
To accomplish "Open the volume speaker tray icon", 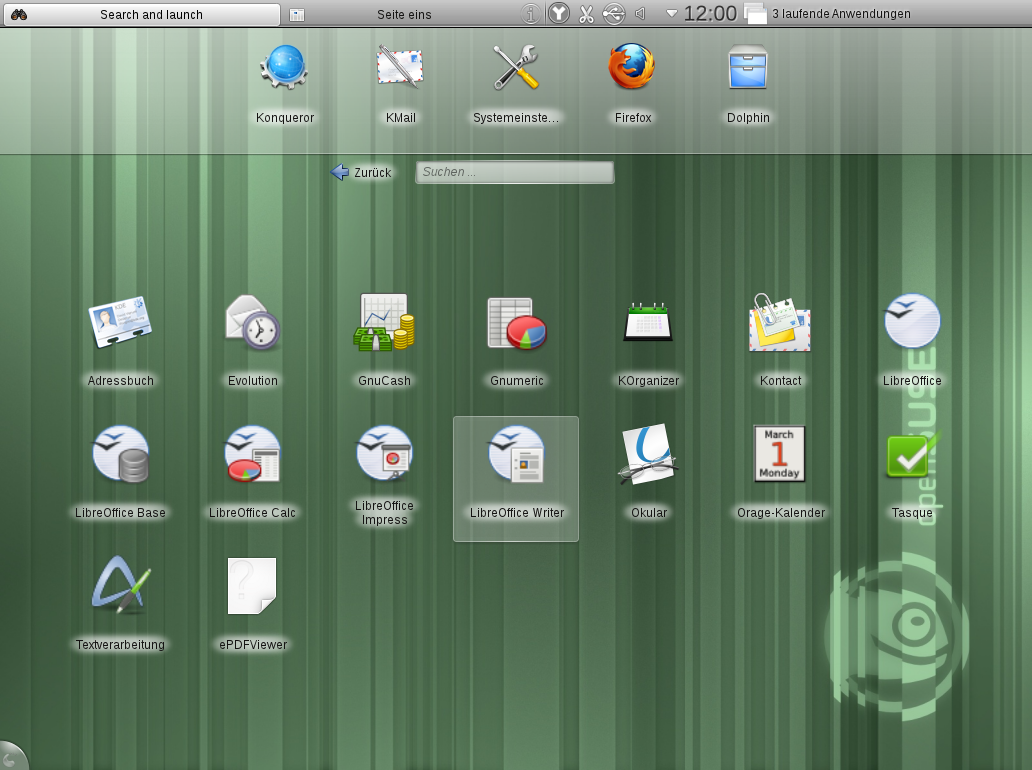I will click(x=640, y=14).
